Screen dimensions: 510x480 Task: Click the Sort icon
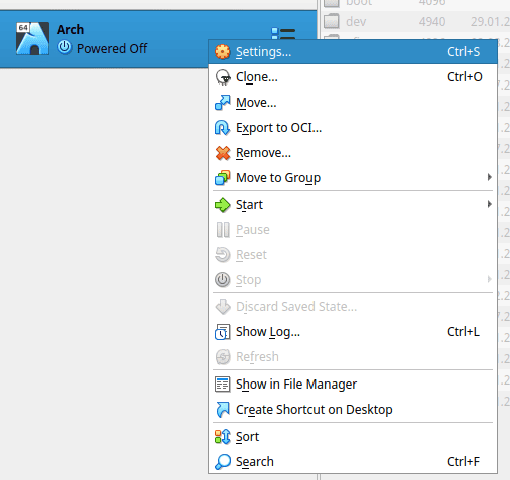[222, 437]
